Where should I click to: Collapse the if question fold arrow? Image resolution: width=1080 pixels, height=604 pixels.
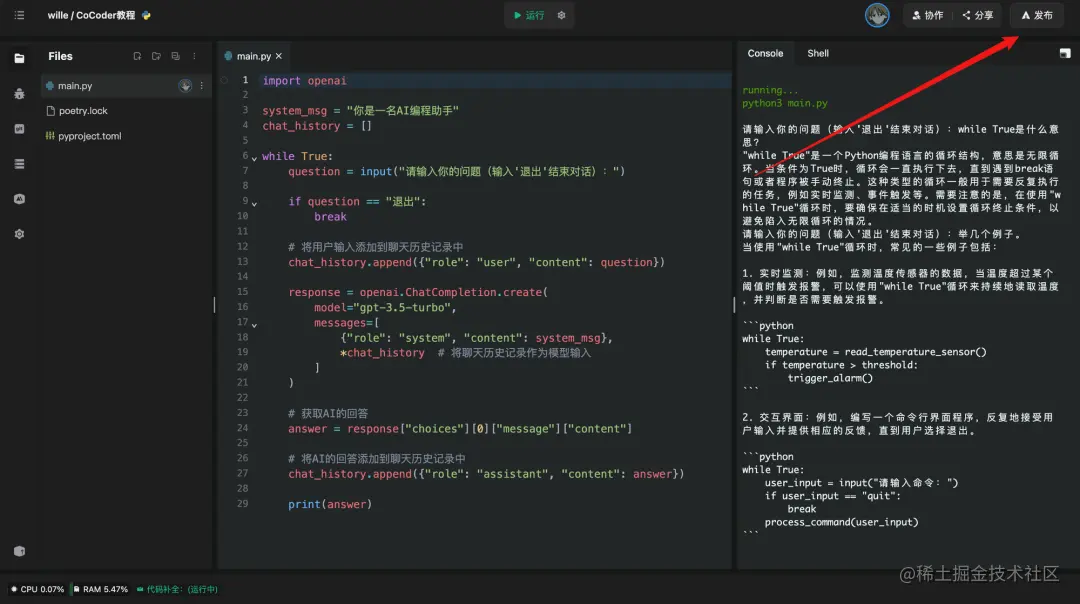click(x=254, y=204)
